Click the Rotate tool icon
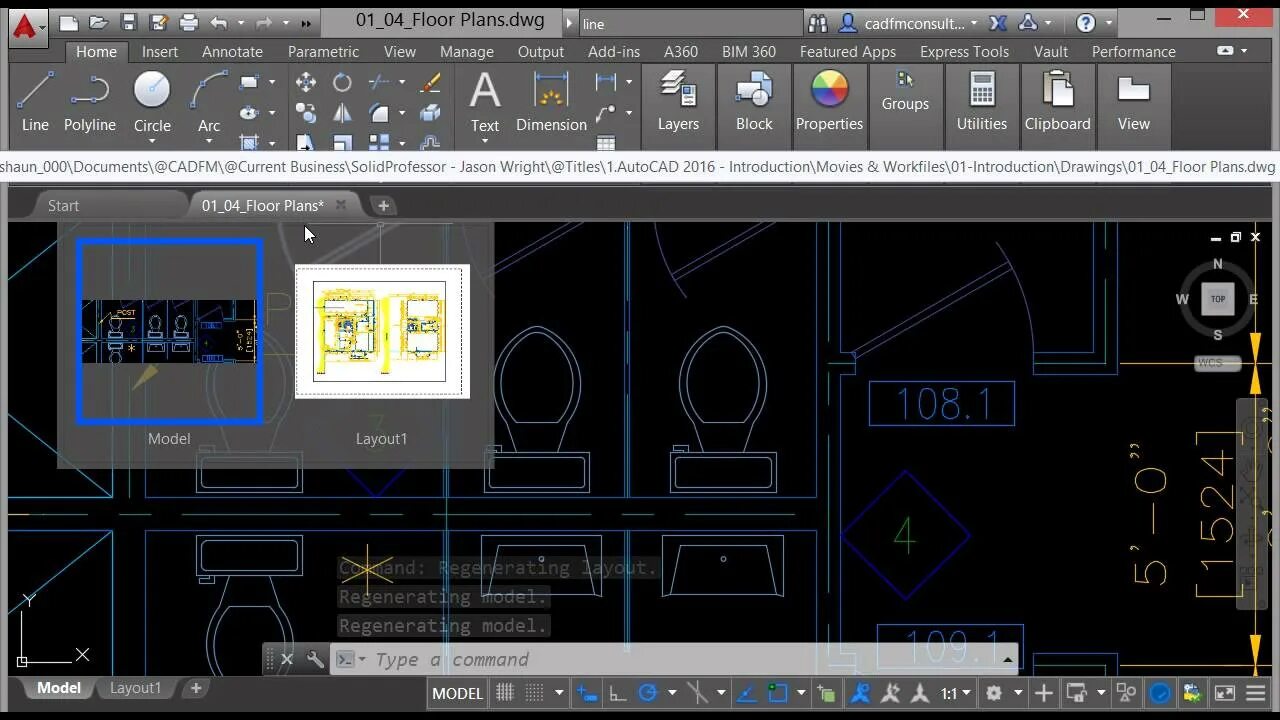1280x720 pixels. pyautogui.click(x=342, y=82)
